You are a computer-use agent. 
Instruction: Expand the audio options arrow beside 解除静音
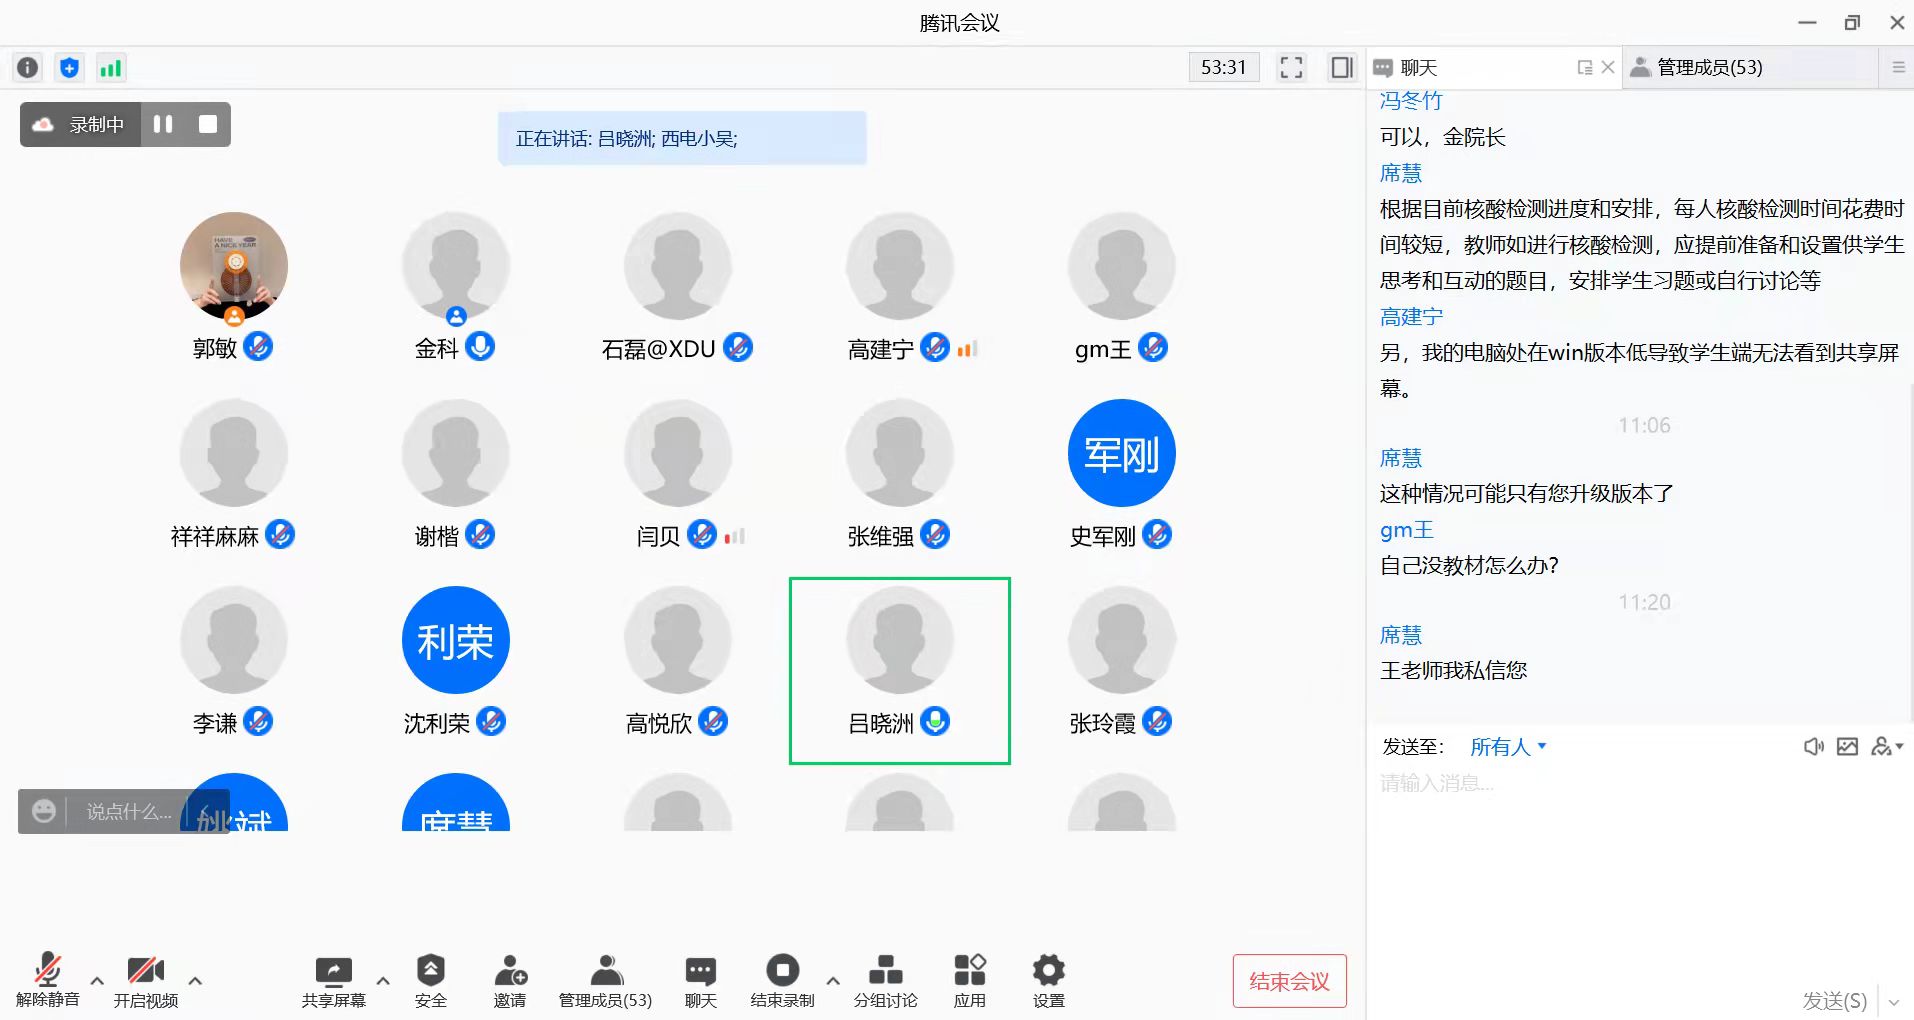[97, 981]
